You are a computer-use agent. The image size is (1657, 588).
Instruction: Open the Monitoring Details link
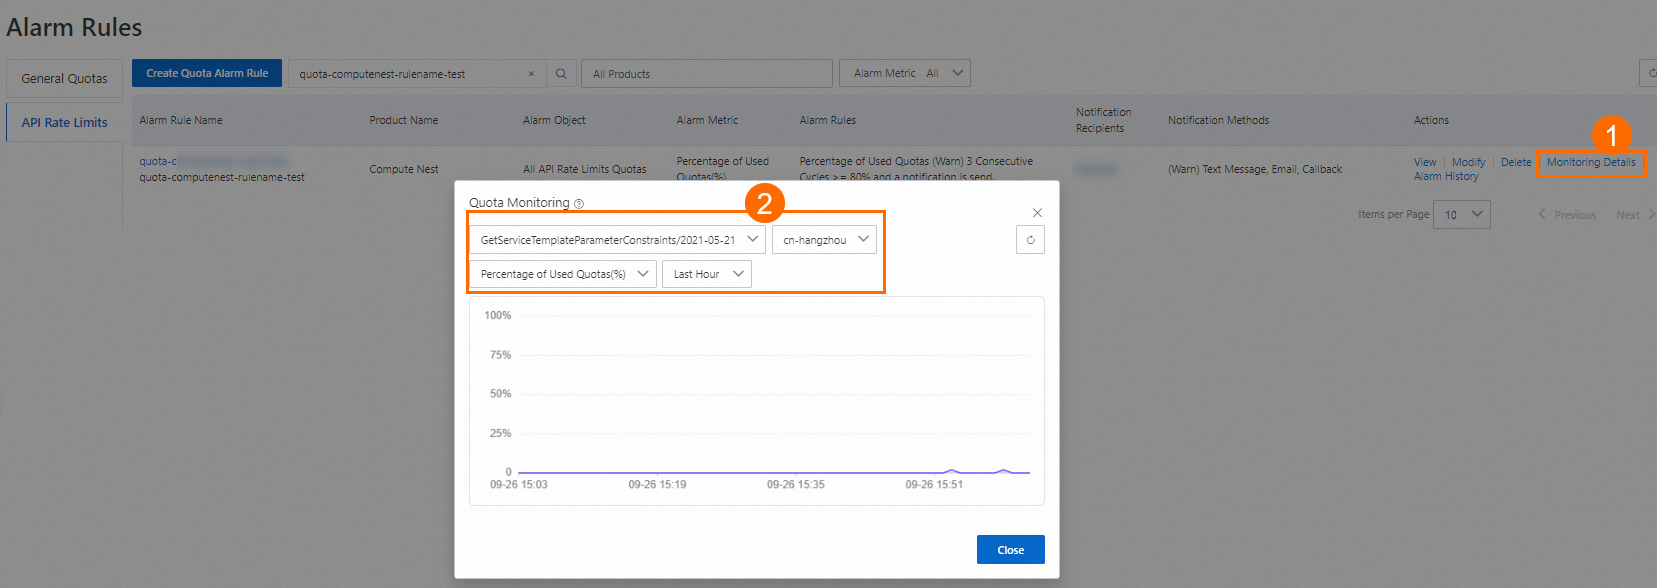[x=1591, y=162]
